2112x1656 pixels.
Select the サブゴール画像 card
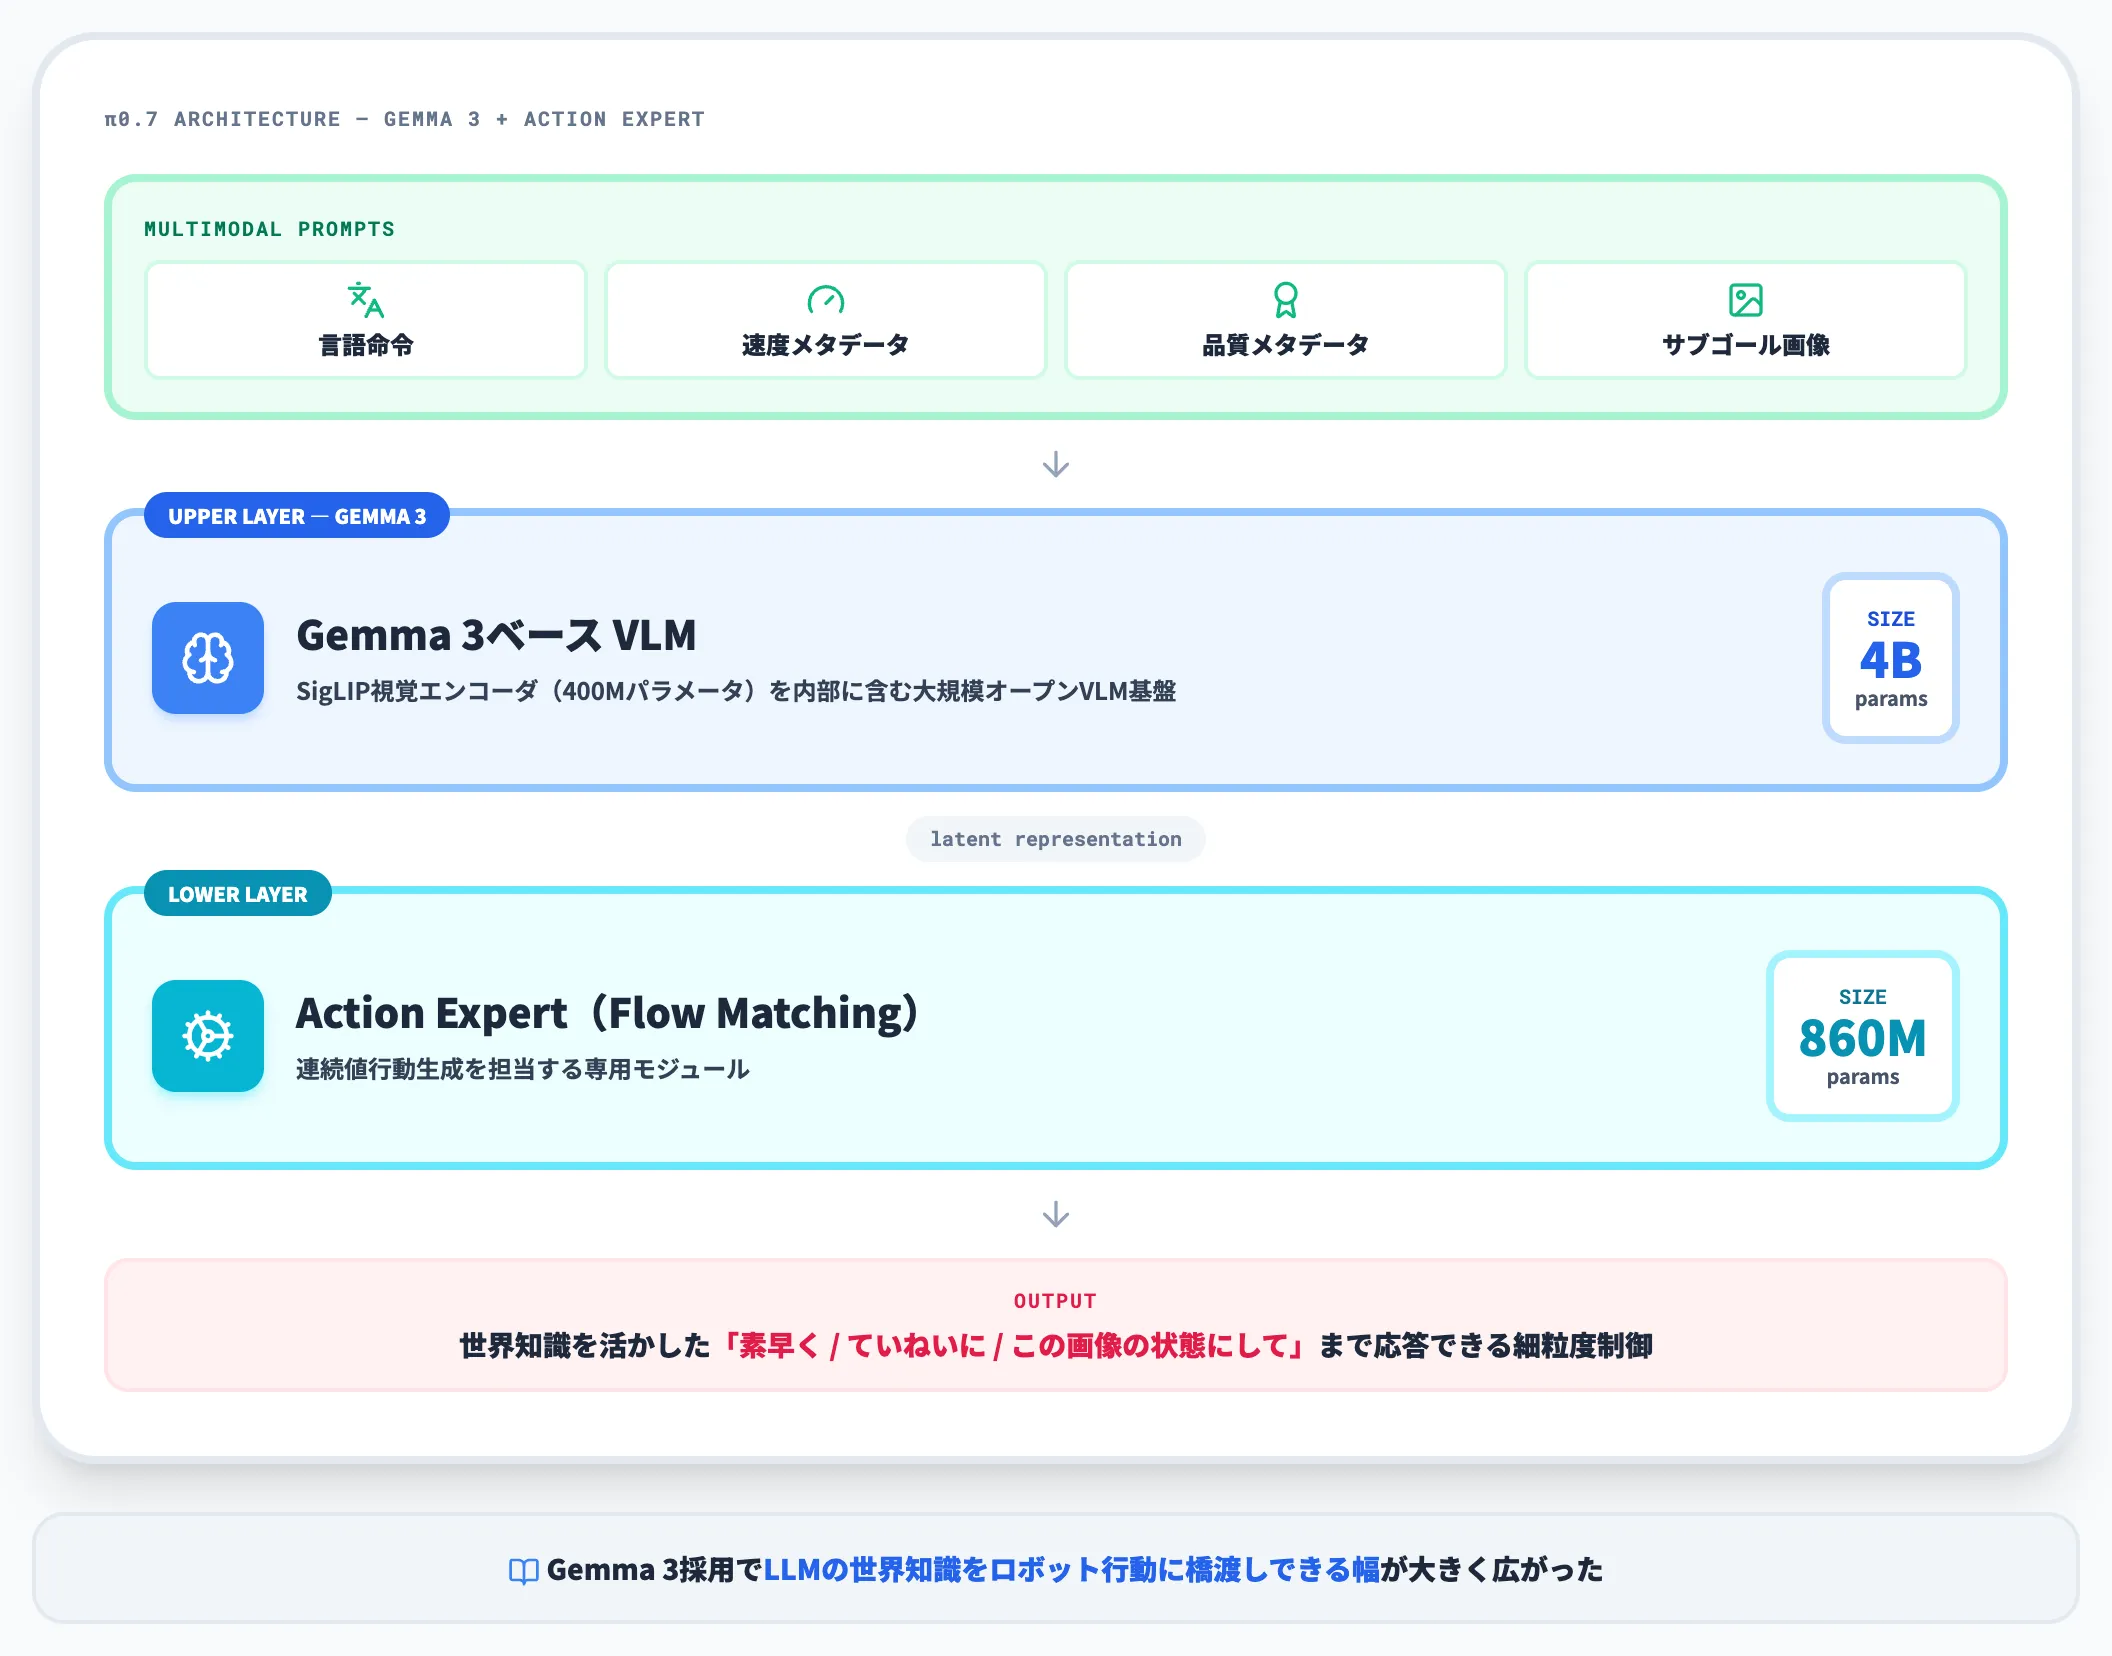click(1746, 320)
